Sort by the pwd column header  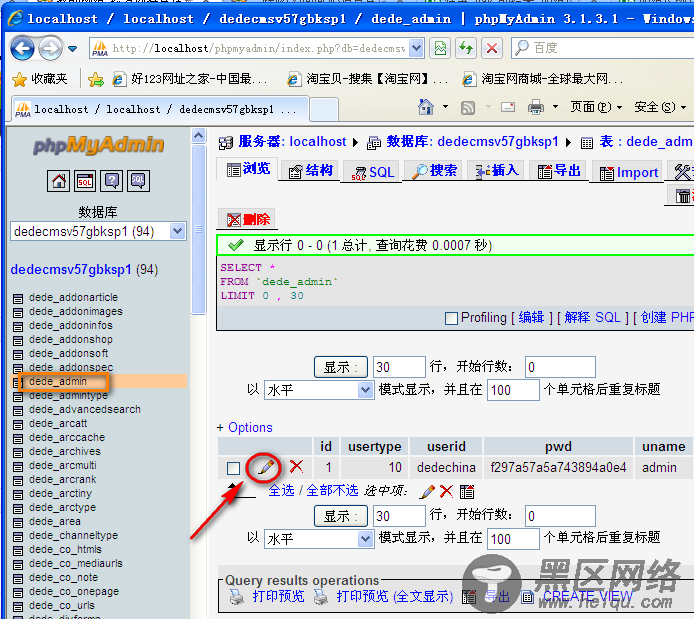[558, 446]
